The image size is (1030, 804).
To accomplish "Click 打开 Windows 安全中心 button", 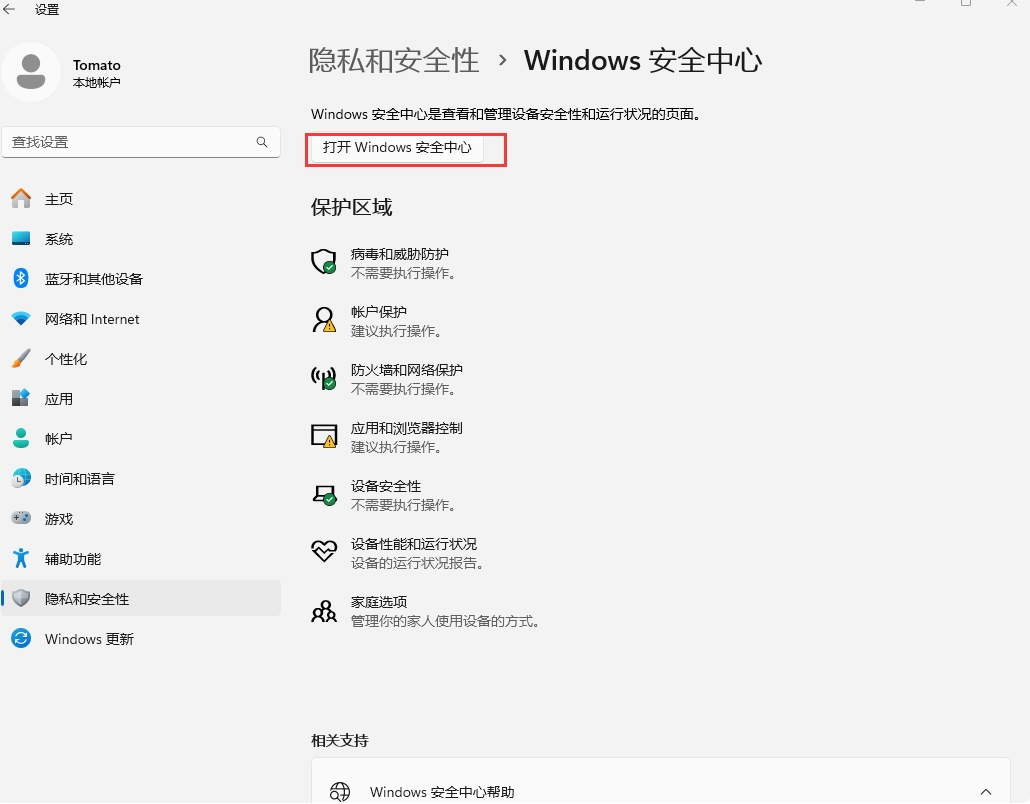I will pos(397,147).
